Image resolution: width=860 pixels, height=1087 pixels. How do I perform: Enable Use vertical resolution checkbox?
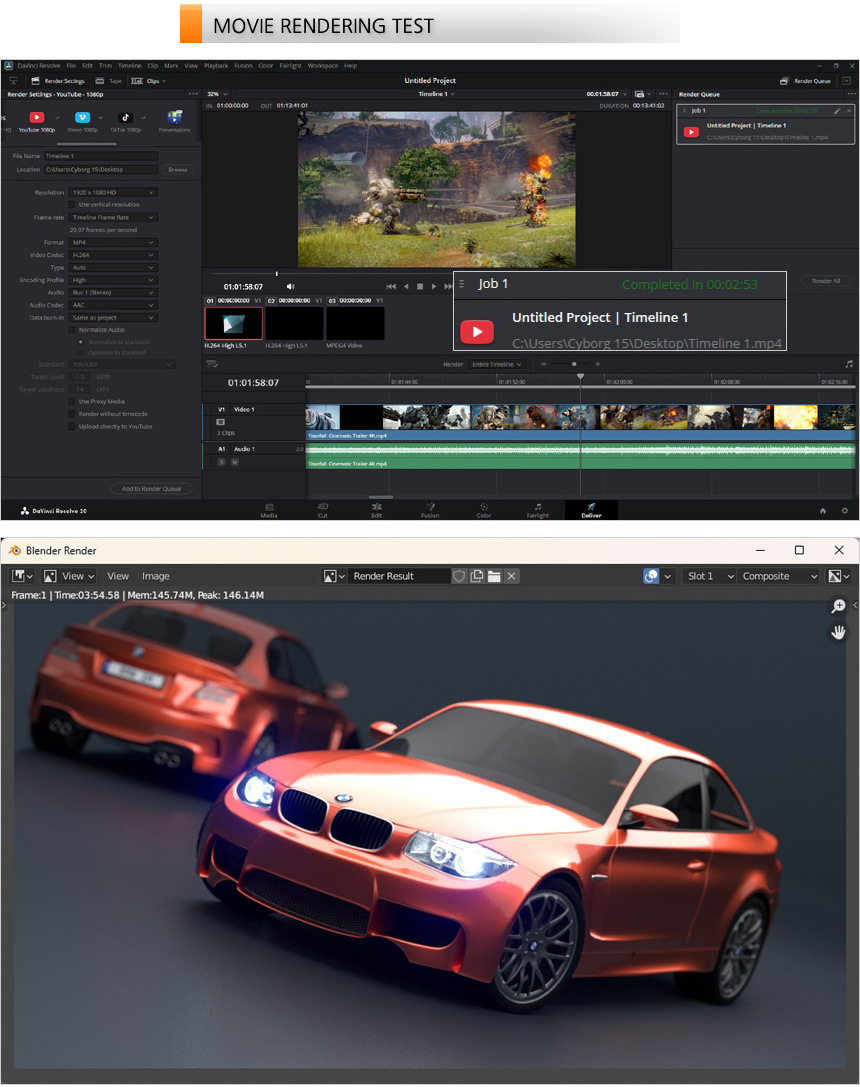pos(72,204)
